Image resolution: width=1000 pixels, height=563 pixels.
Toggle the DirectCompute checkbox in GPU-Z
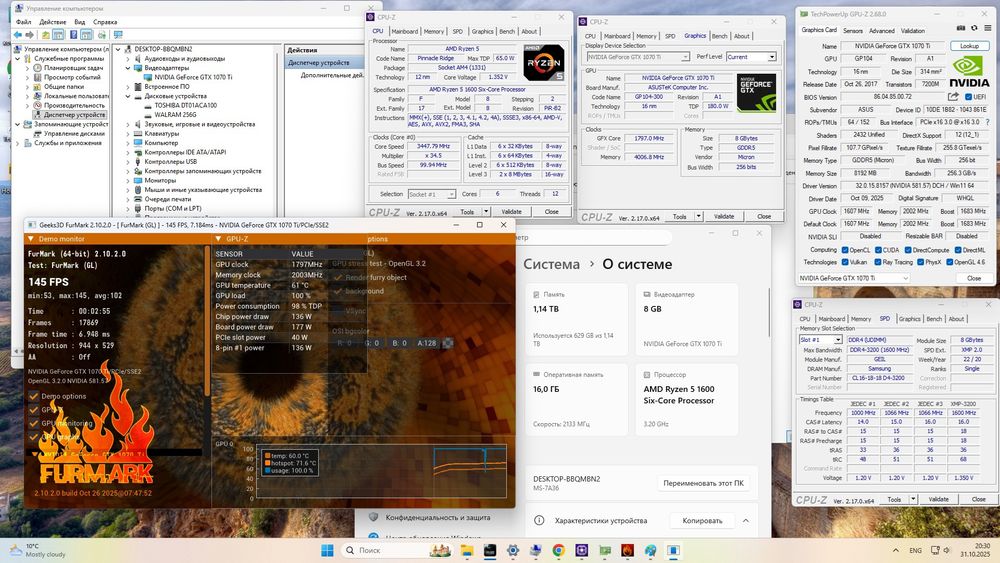[908, 250]
